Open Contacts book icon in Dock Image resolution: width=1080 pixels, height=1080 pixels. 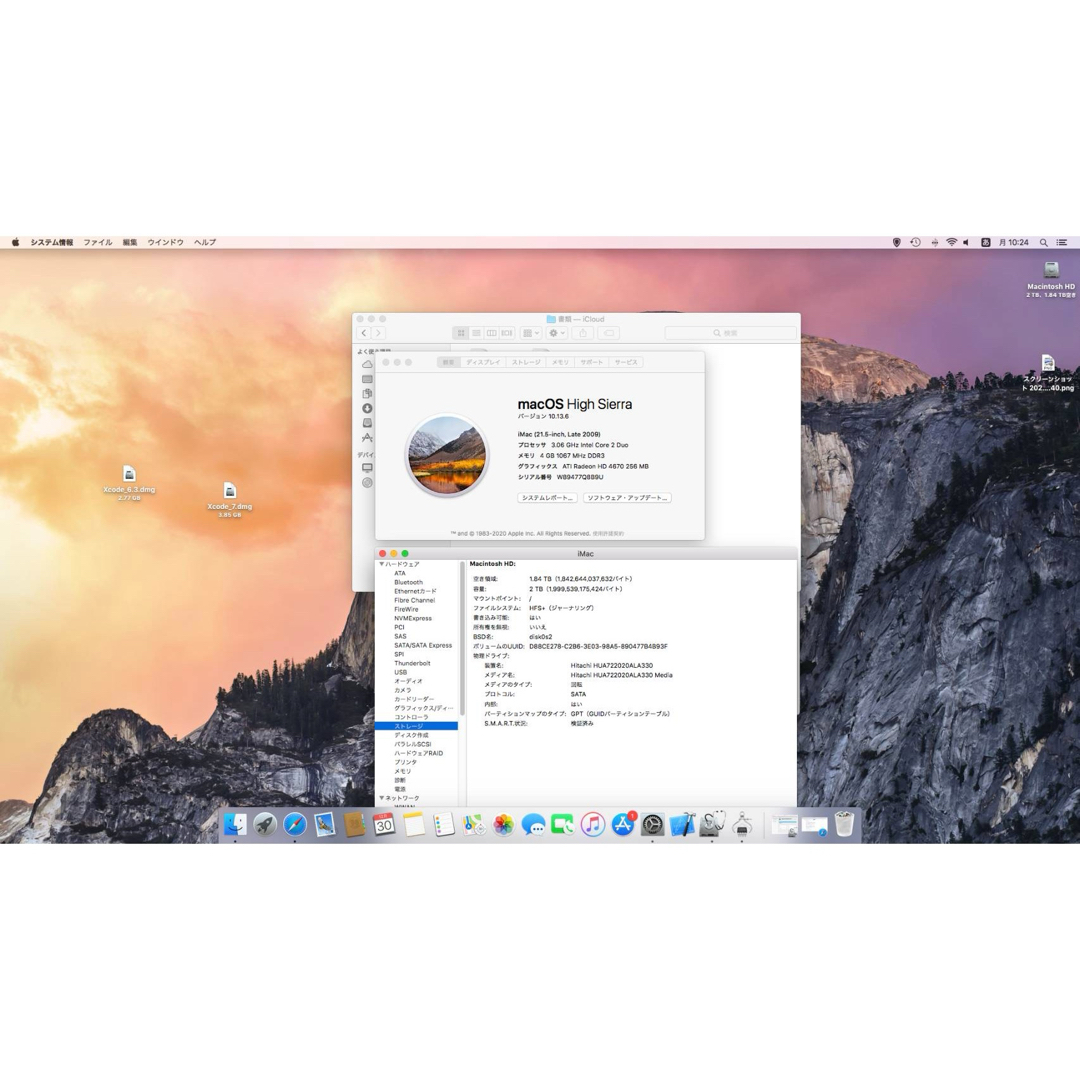354,824
